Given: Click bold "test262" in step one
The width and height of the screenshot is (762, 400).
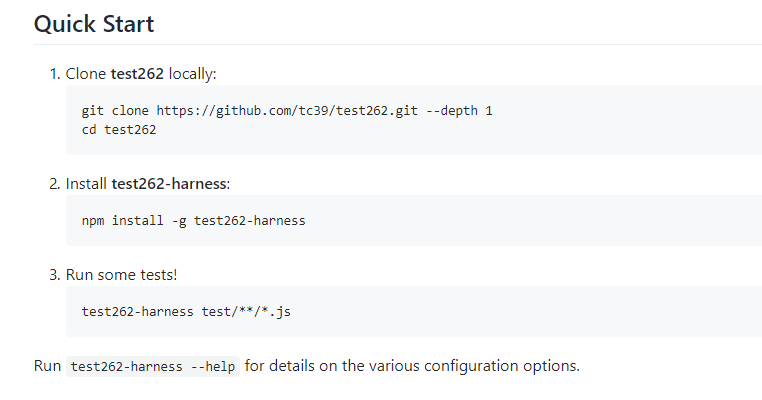Looking at the screenshot, I should coord(137,74).
